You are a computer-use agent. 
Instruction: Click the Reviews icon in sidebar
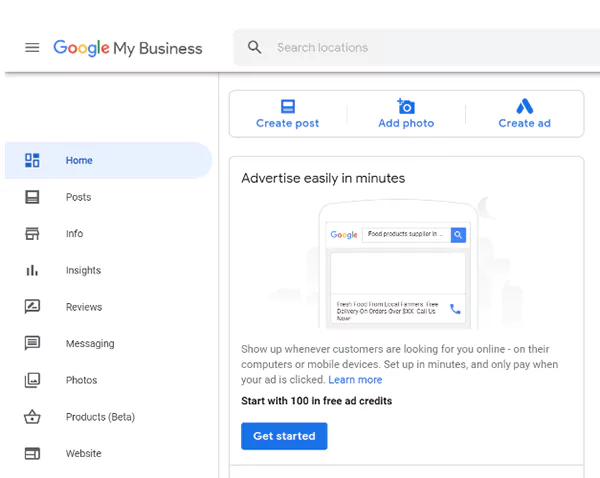tap(32, 307)
